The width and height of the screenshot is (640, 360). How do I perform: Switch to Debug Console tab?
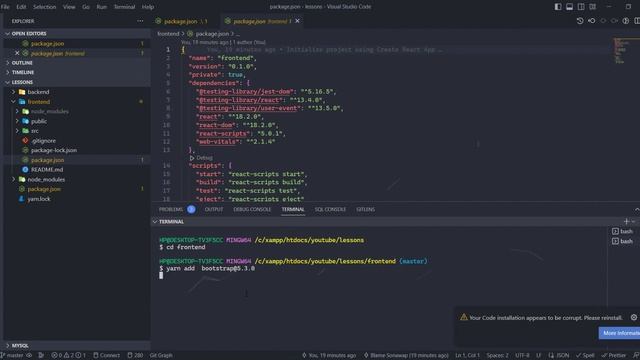click(x=252, y=209)
